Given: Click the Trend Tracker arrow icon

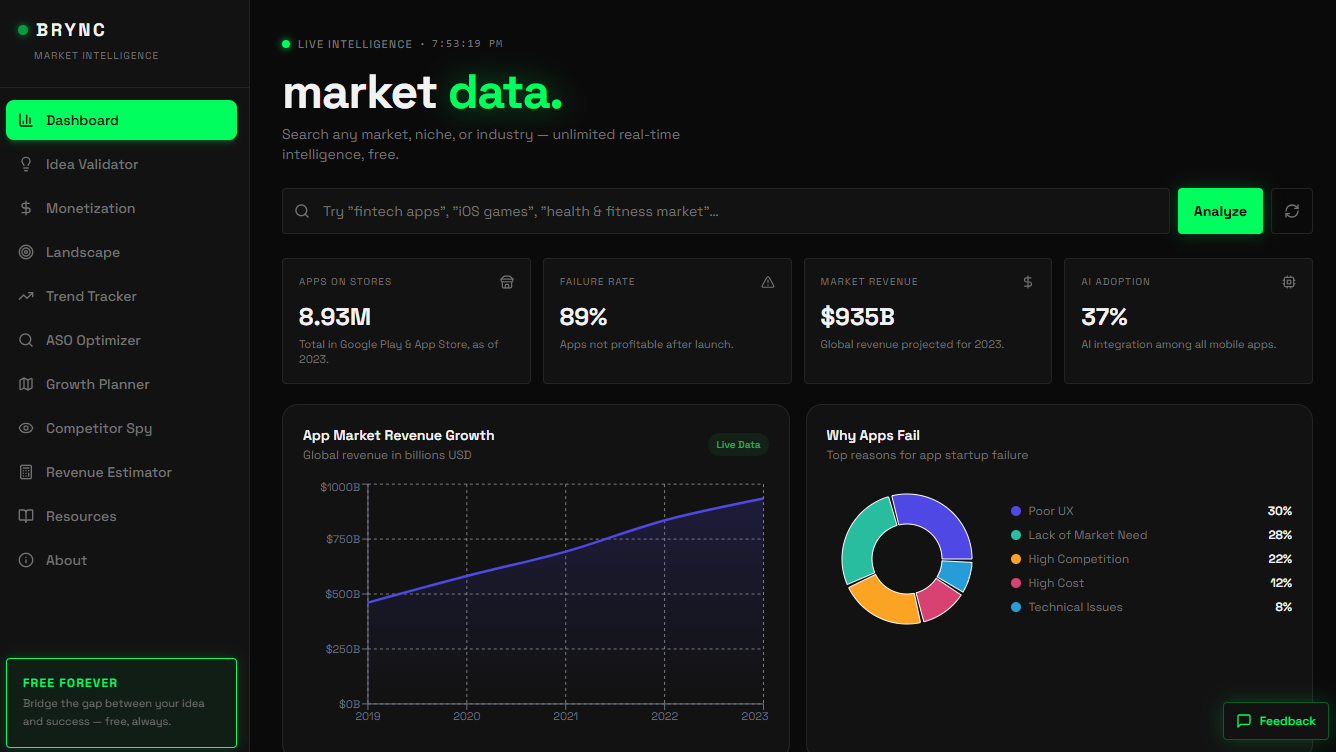Looking at the screenshot, I should coord(25,296).
